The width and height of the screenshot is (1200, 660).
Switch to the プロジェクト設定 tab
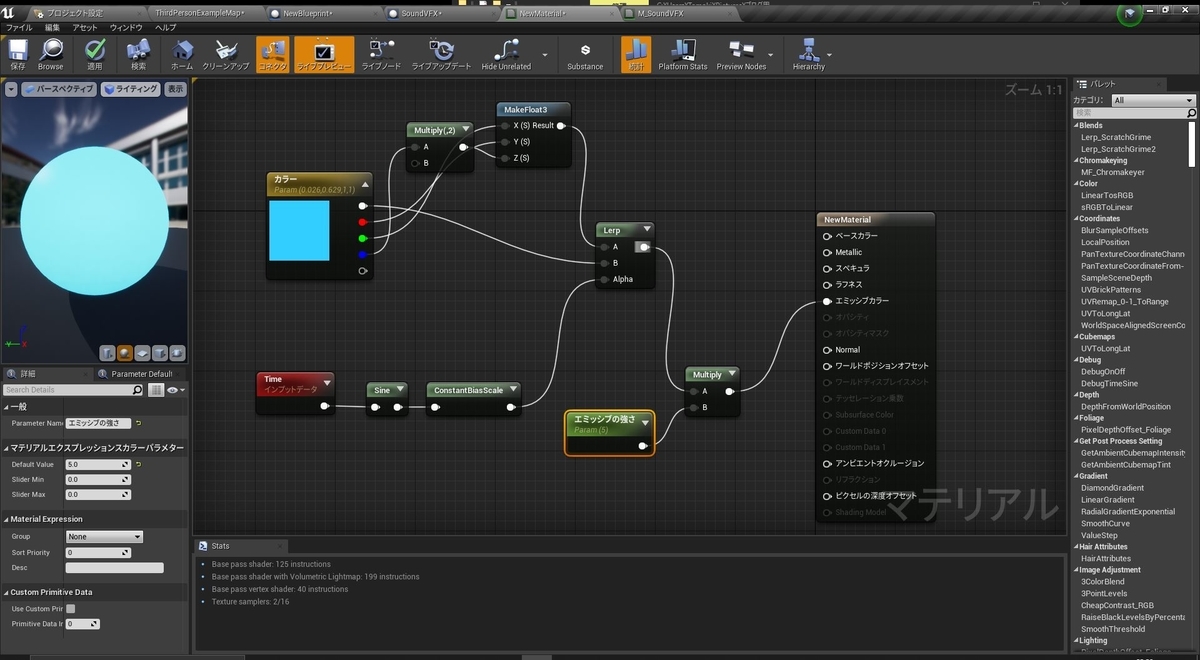click(x=75, y=13)
